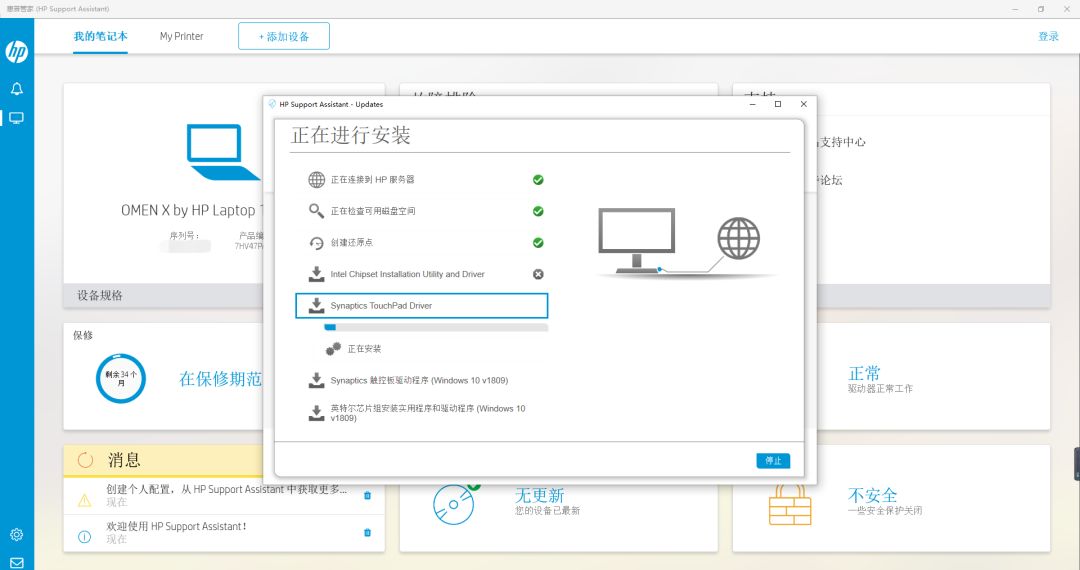Click restore point icon beside 创建还原点
This screenshot has height=570, width=1080.
(316, 243)
